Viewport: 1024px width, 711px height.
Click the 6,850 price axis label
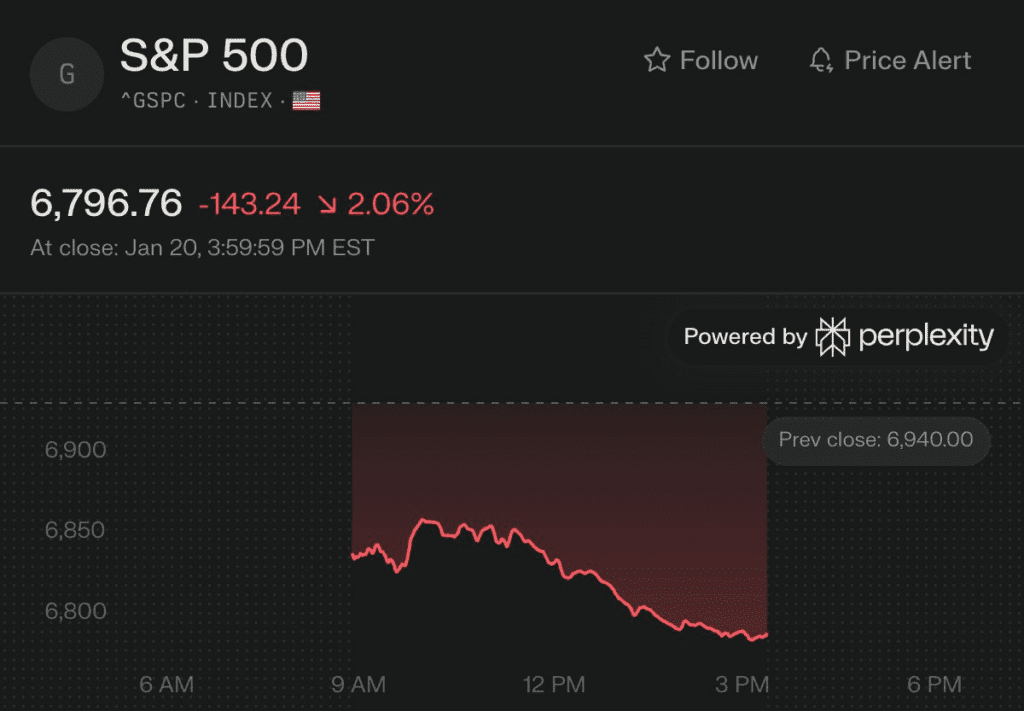[x=75, y=530]
